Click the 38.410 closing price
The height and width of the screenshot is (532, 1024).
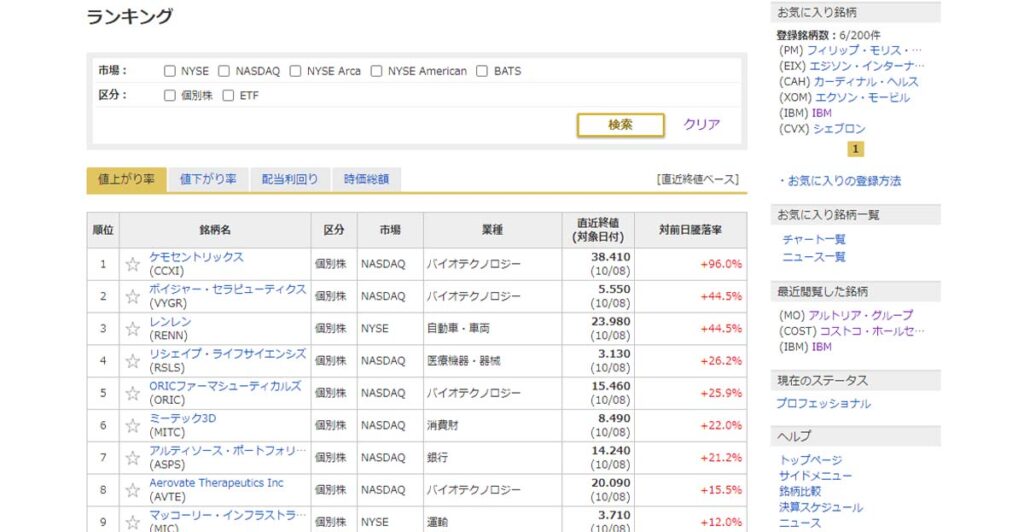(611, 257)
